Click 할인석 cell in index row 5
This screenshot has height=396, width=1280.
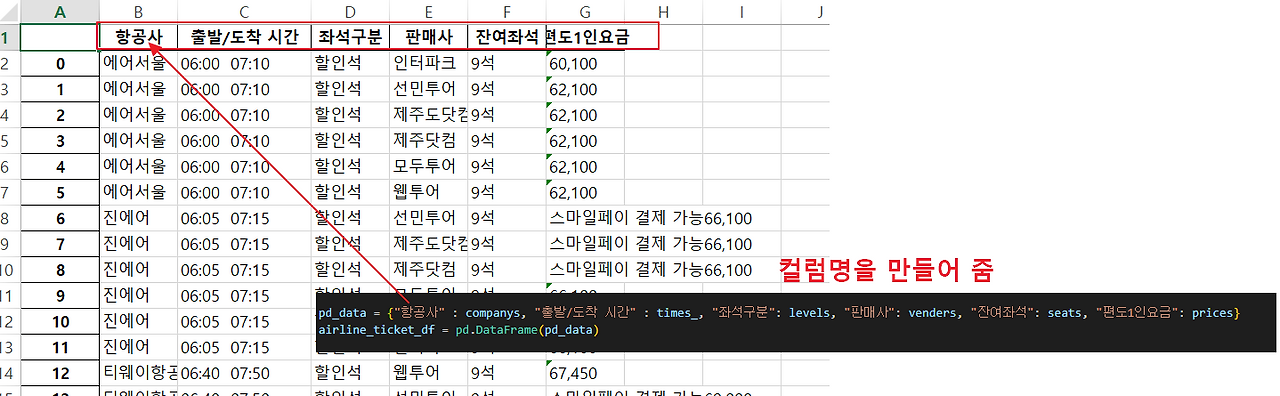[x=350, y=193]
